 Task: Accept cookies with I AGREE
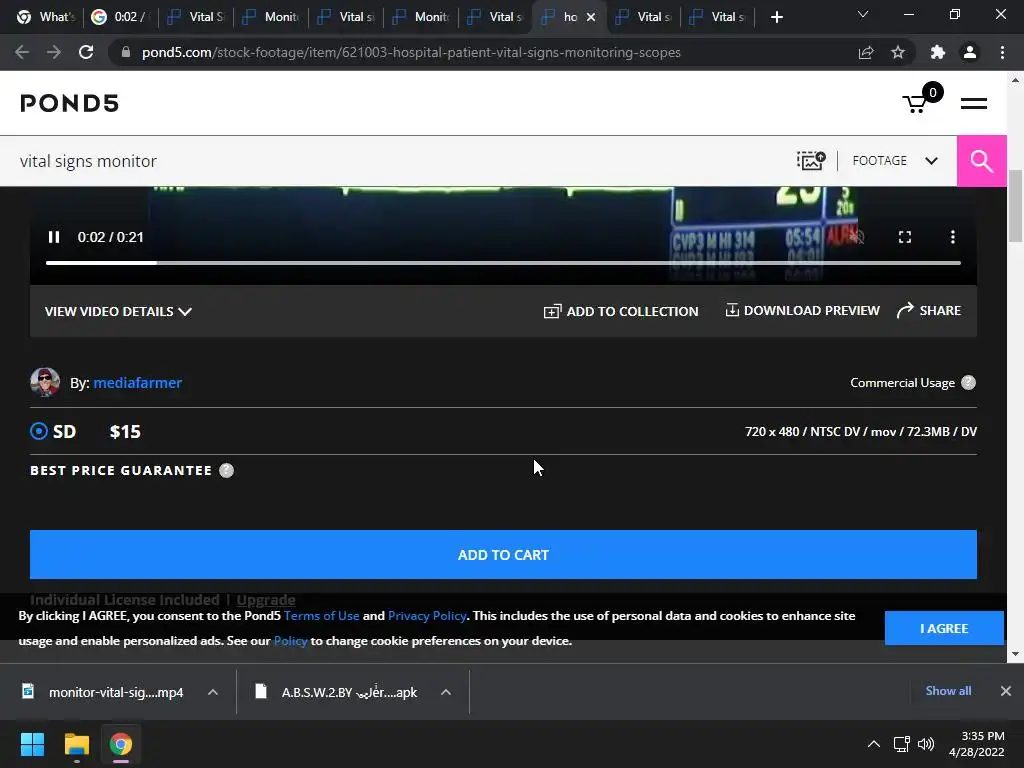click(x=944, y=628)
